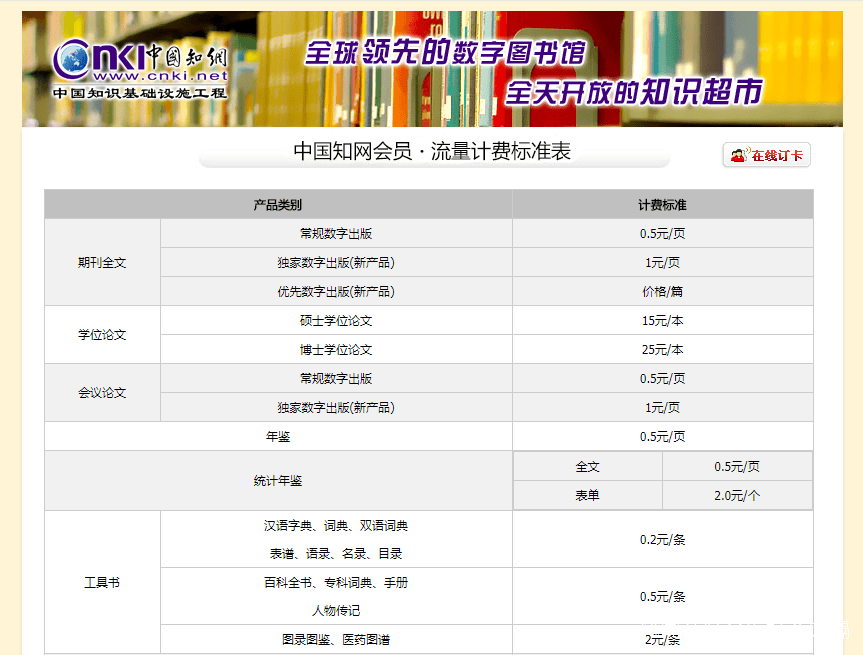The height and width of the screenshot is (655, 863).
Task: Select 常规数字出版 under 会议论文
Action: (x=336, y=378)
